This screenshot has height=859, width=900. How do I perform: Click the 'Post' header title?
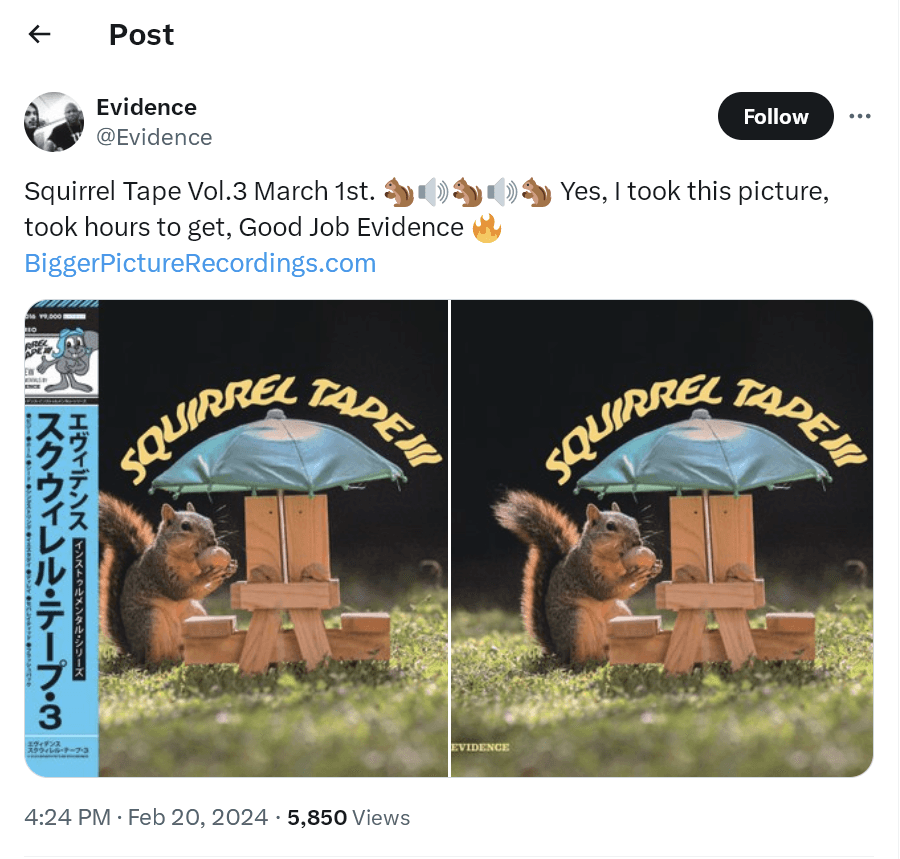pos(141,35)
